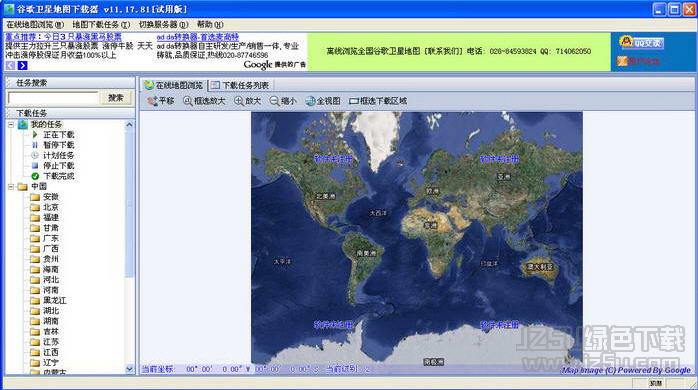This screenshot has height=390, width=698.
Task: Activate the 框选放大 box zoom tool
Action: 204,101
